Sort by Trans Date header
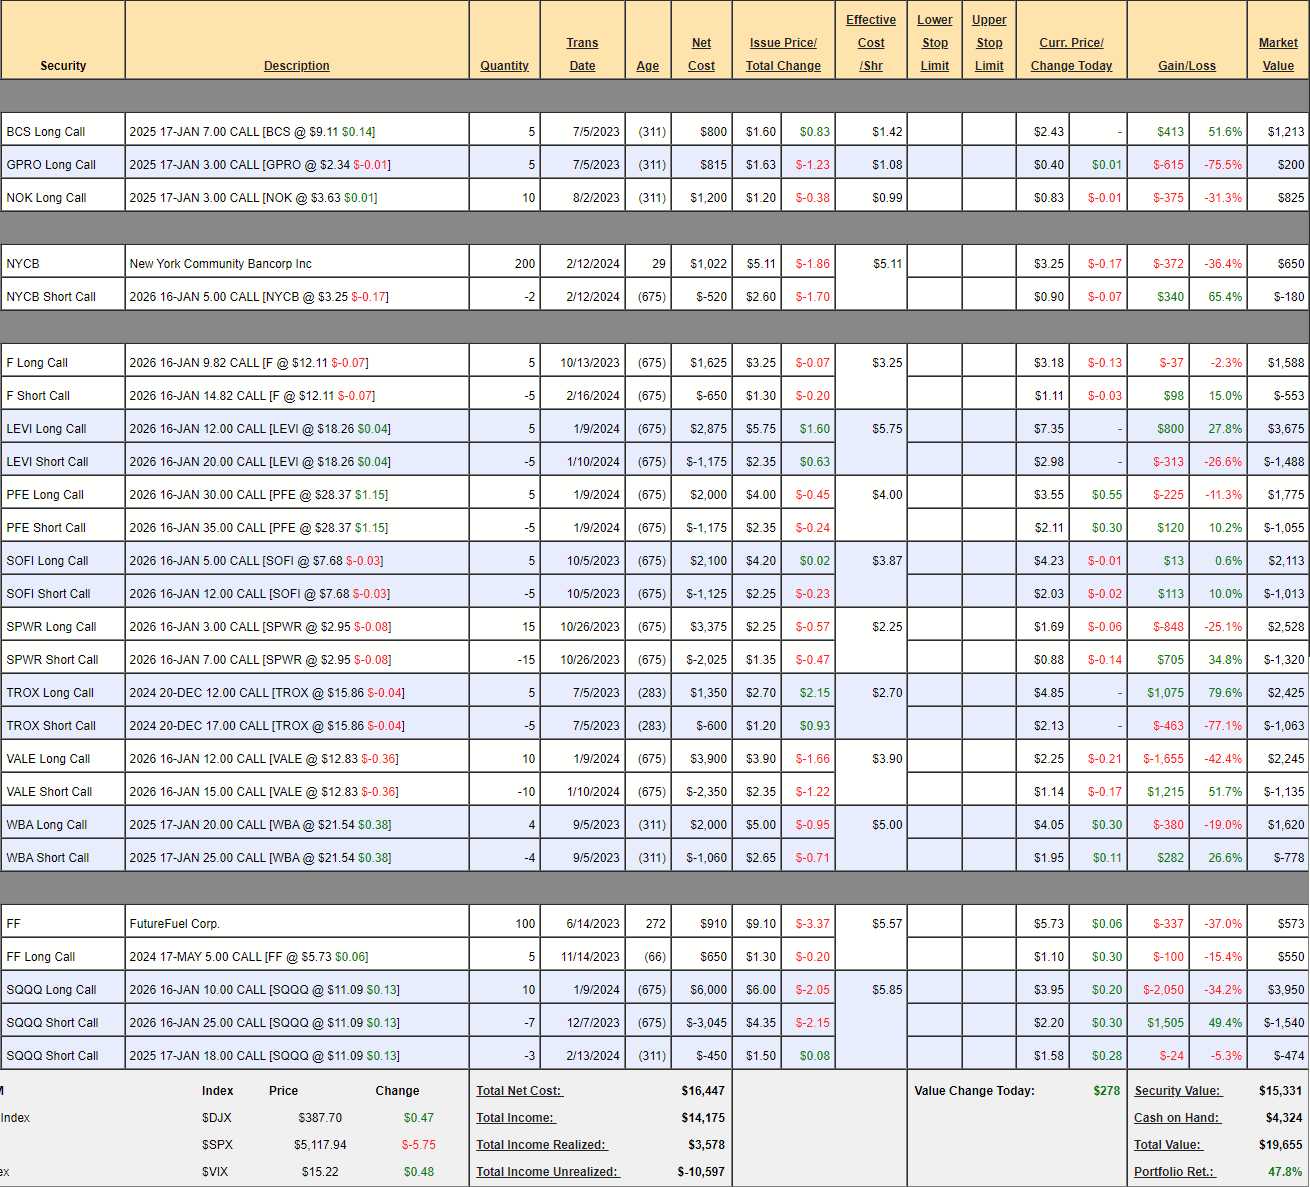This screenshot has width=1310, height=1187. (x=582, y=54)
